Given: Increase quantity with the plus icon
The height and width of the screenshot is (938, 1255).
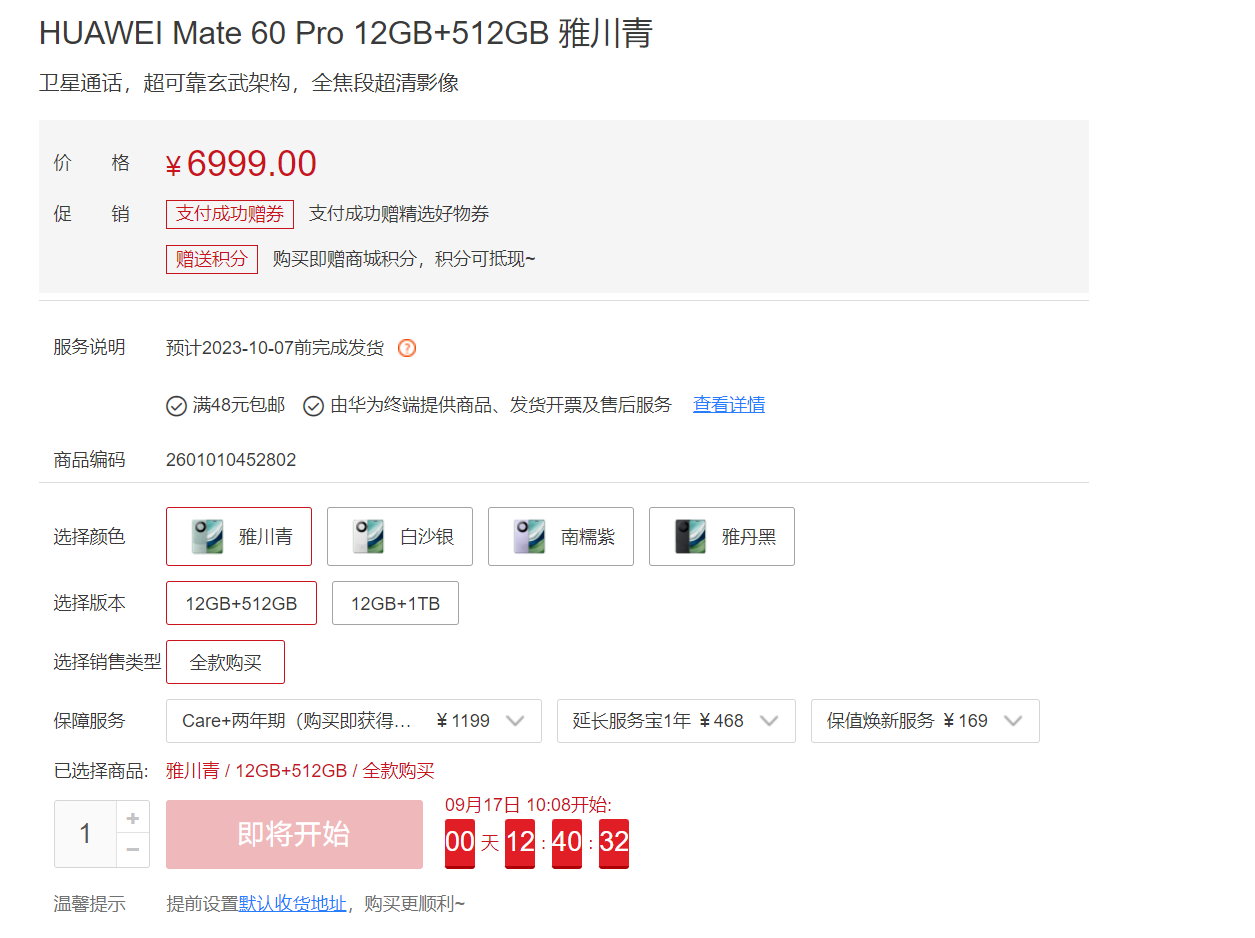Looking at the screenshot, I should click(x=132, y=817).
